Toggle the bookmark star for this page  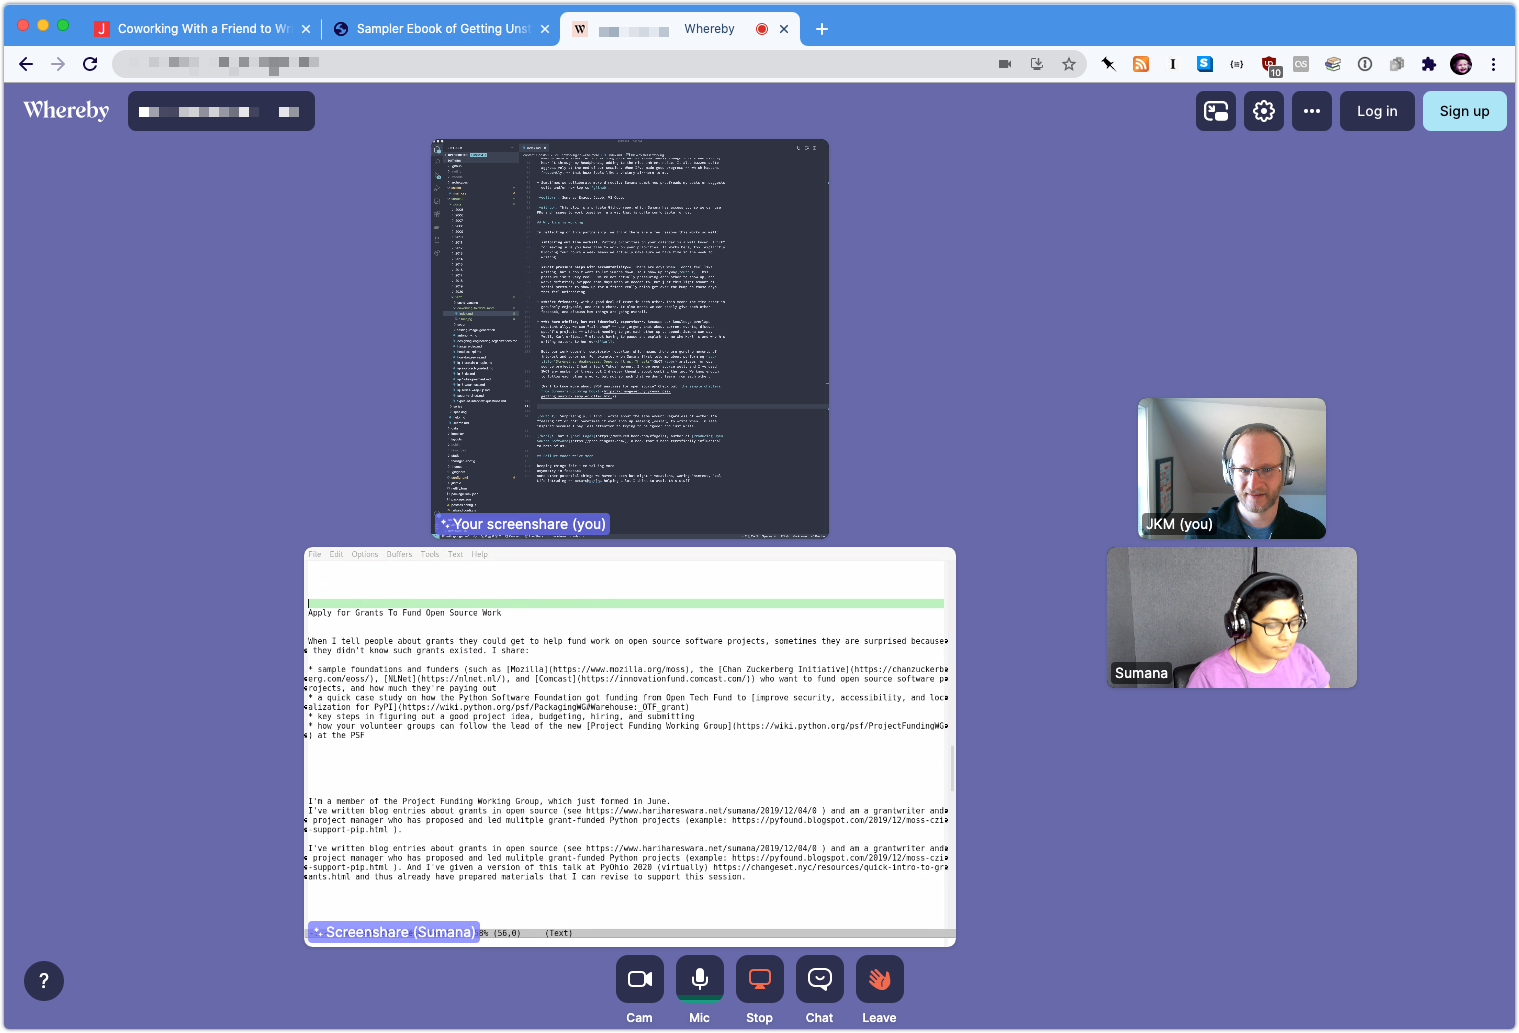point(1069,64)
